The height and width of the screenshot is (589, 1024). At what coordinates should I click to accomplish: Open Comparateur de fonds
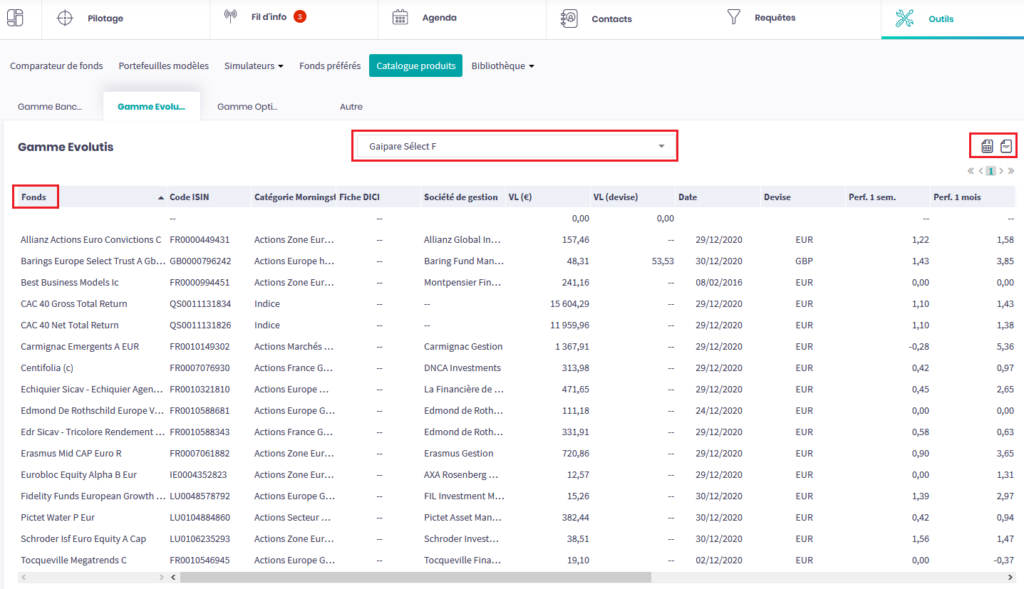[x=56, y=66]
